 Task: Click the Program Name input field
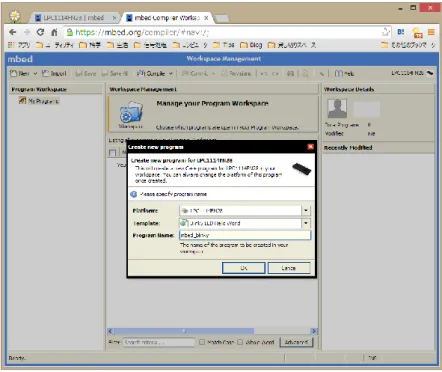[245, 235]
